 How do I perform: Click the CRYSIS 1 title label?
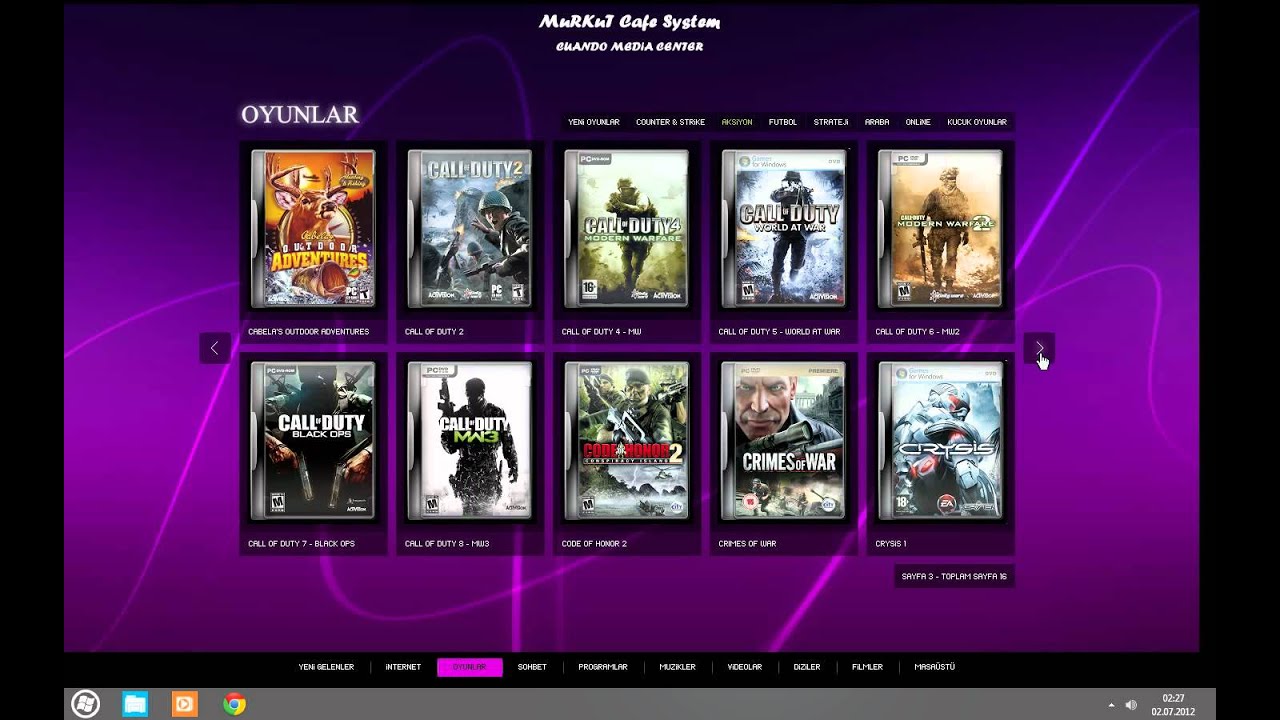(x=891, y=544)
